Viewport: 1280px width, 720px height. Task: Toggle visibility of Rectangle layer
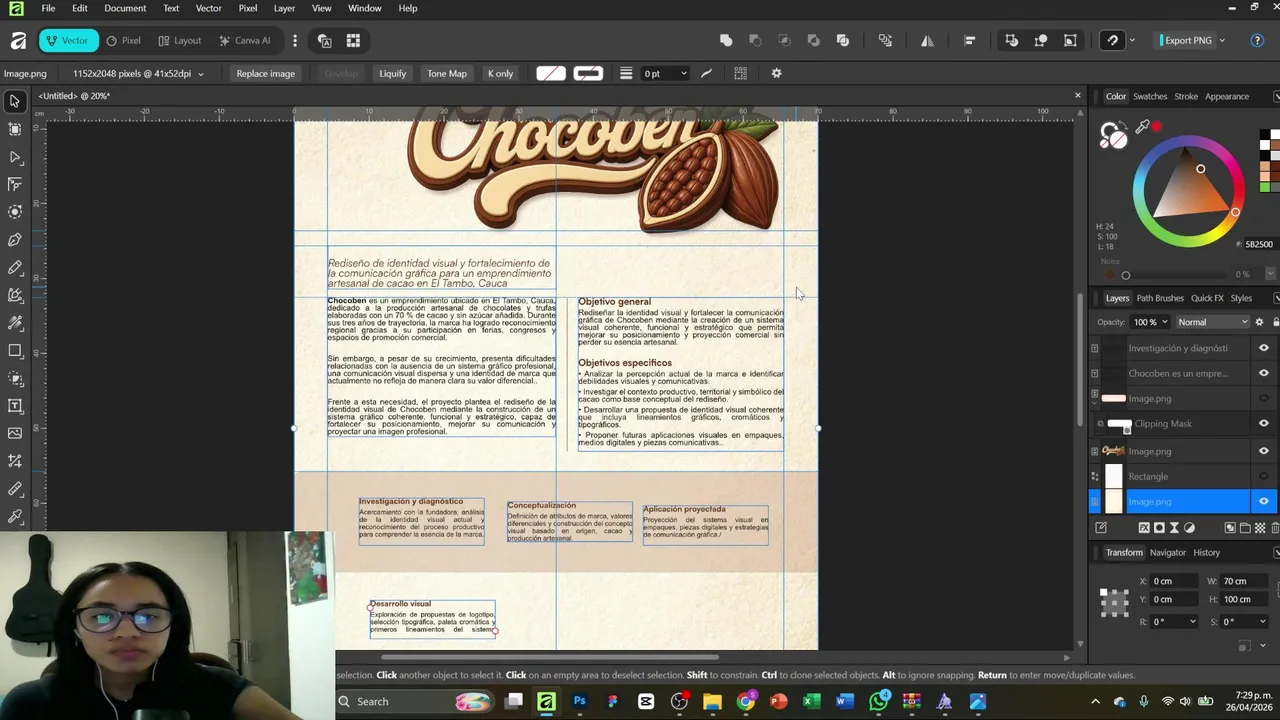(1263, 476)
